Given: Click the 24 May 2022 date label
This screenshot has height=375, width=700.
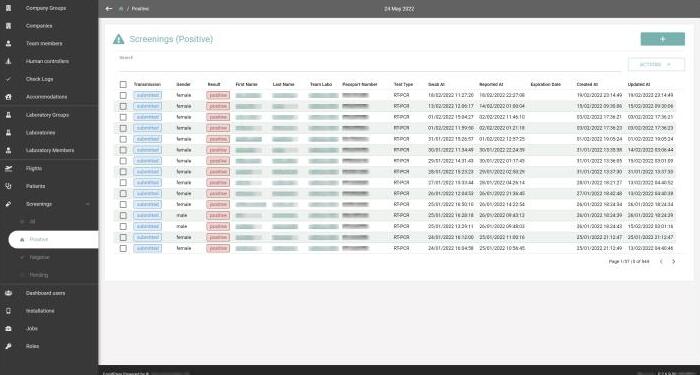Looking at the screenshot, I should click(399, 9).
